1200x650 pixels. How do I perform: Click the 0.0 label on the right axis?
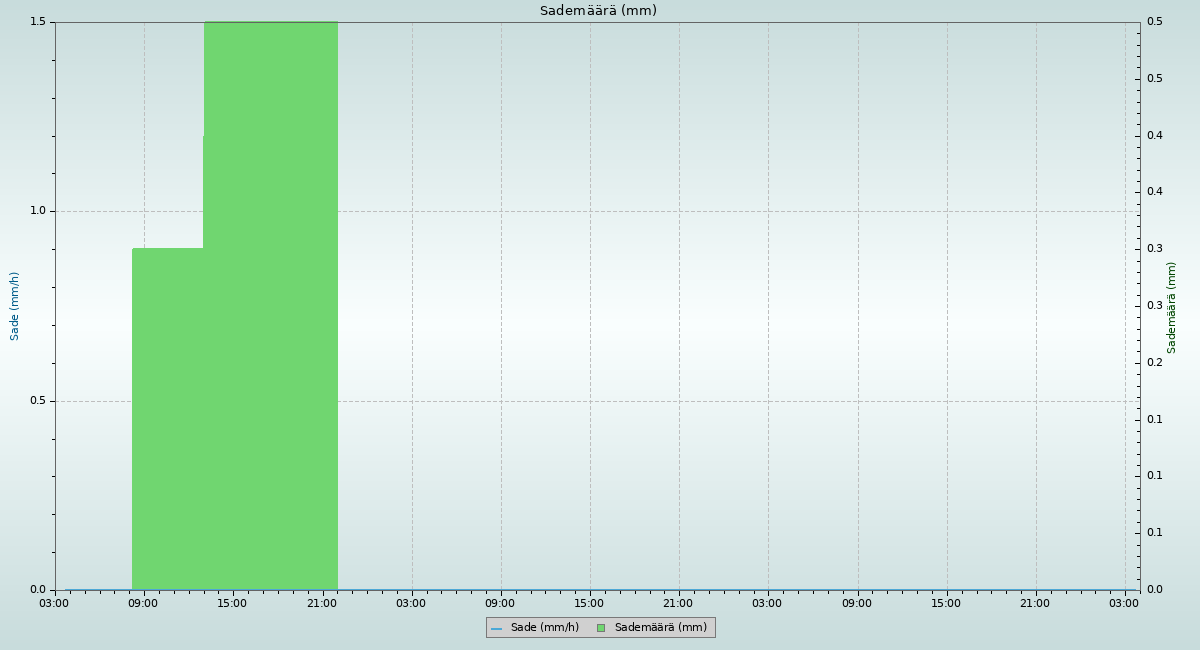click(x=1154, y=590)
